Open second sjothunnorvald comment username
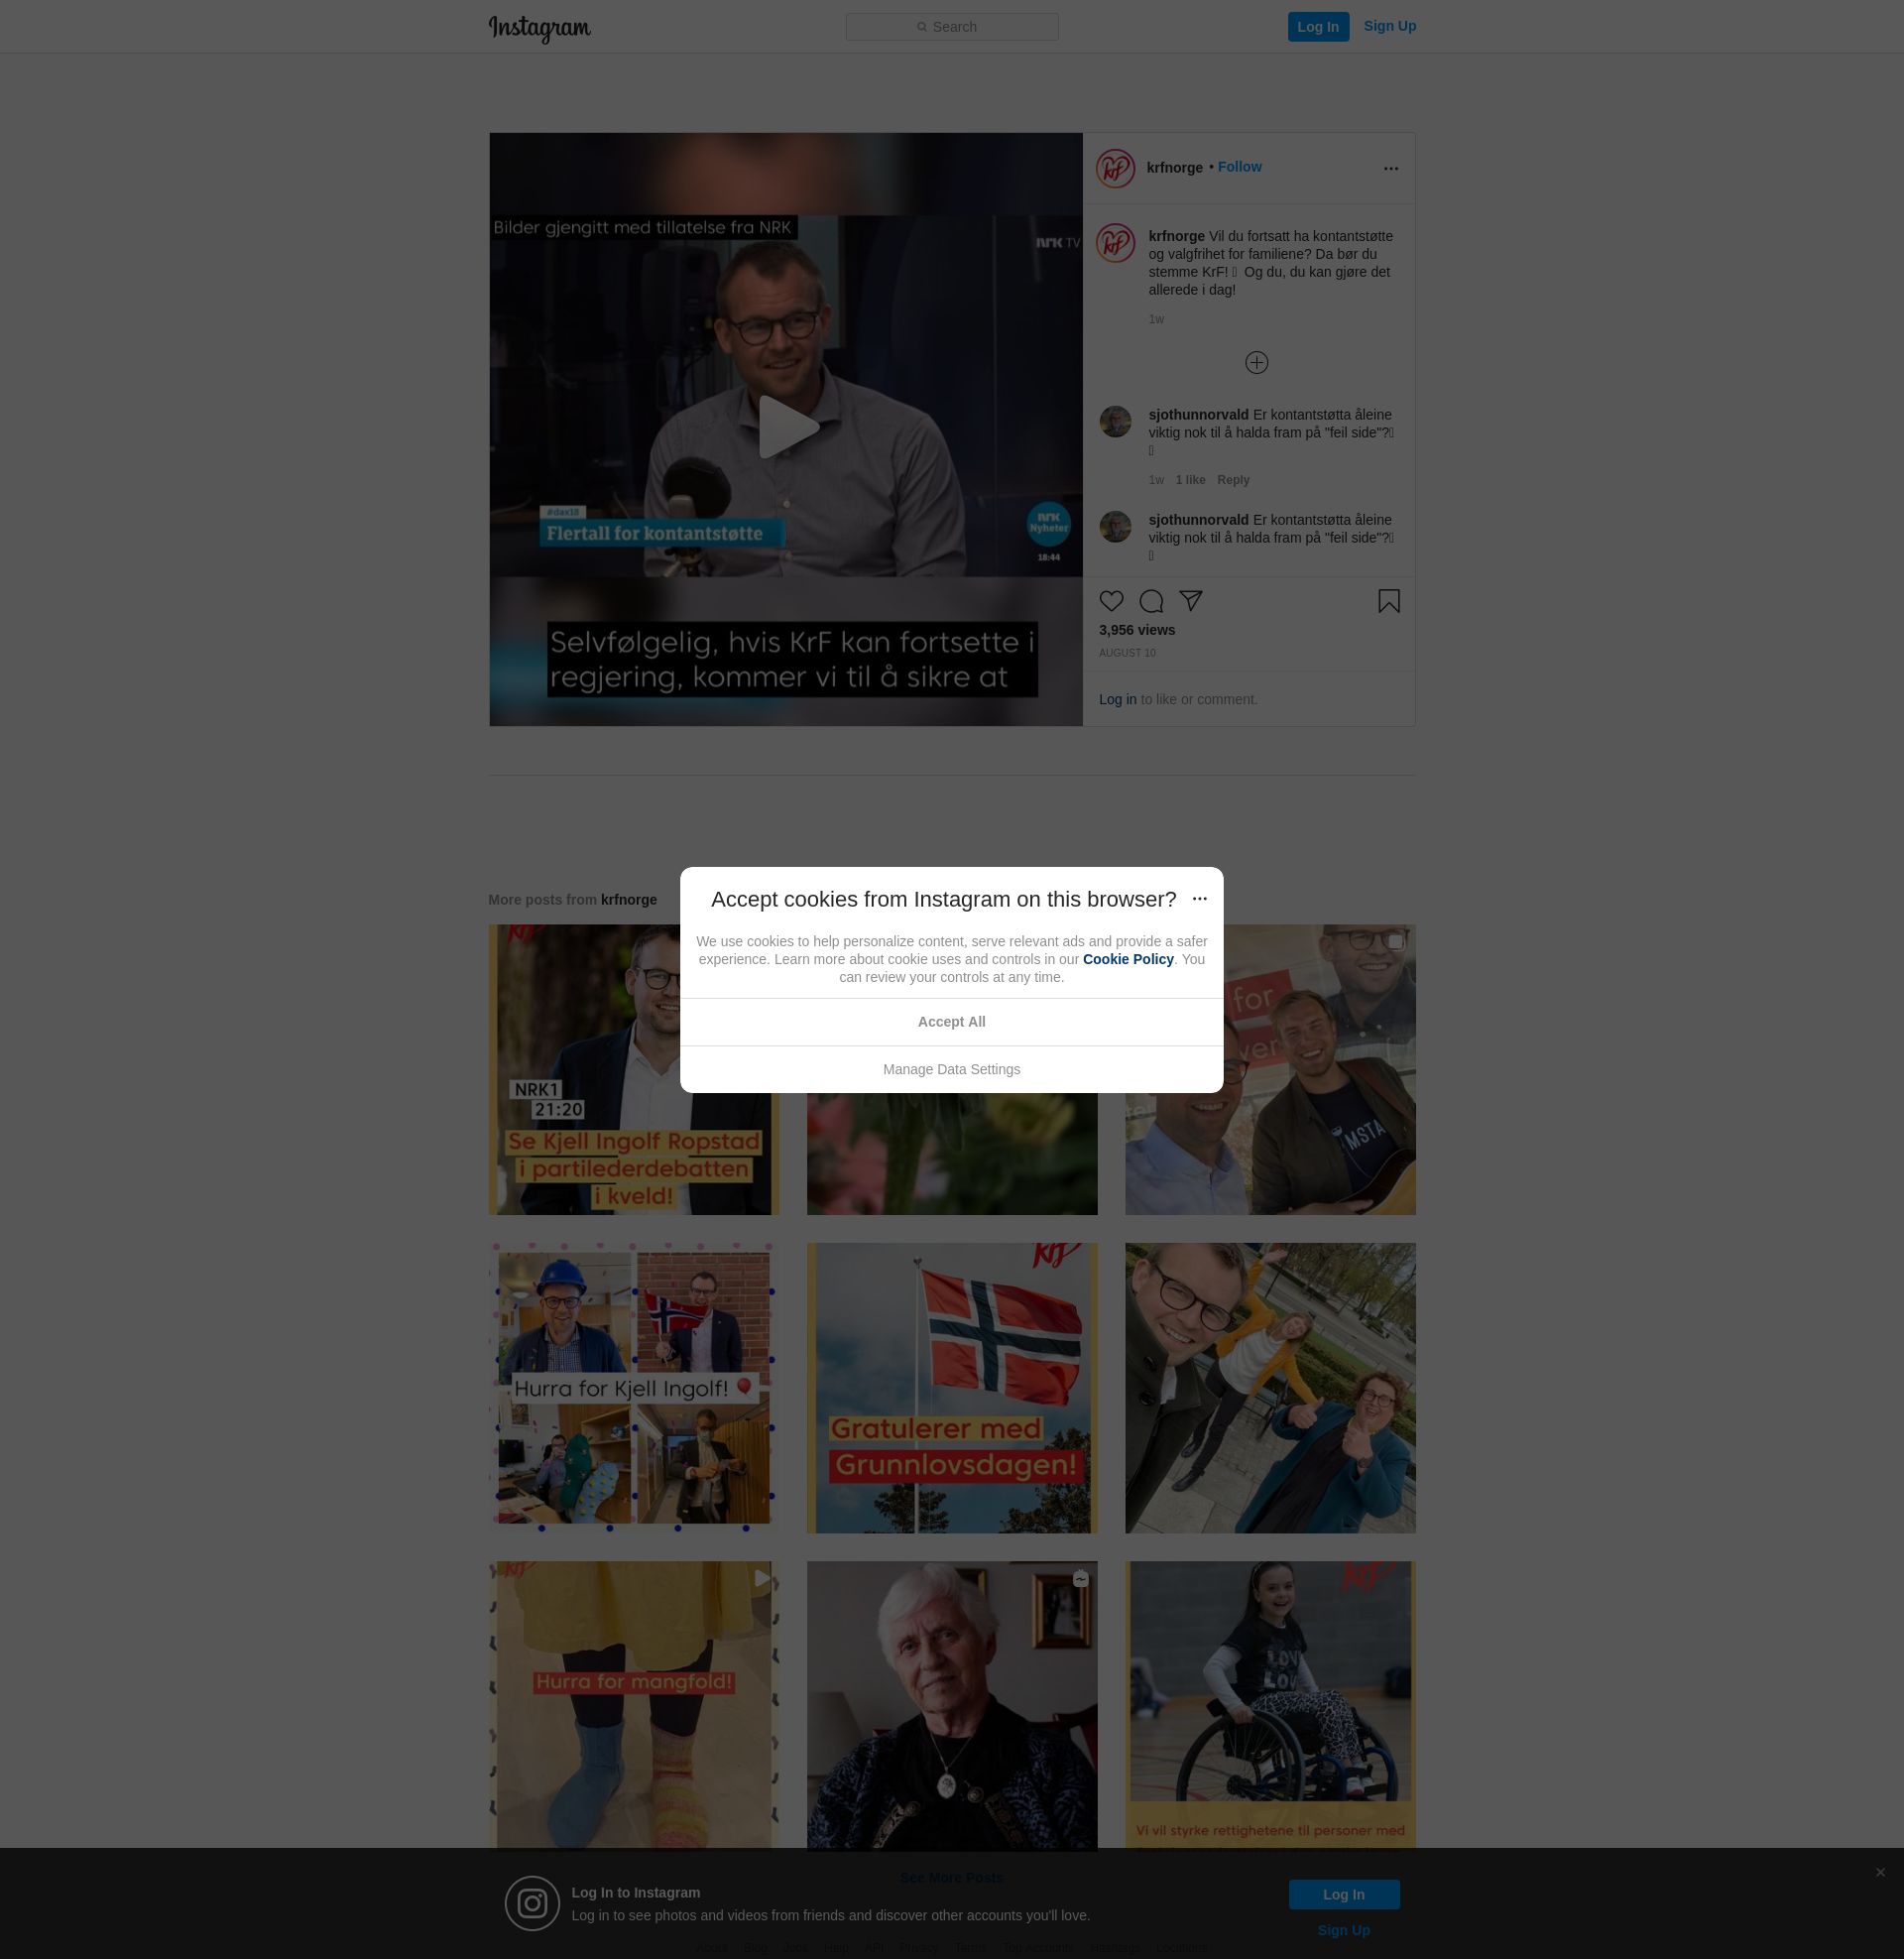The image size is (1904, 1959). 1198,520
